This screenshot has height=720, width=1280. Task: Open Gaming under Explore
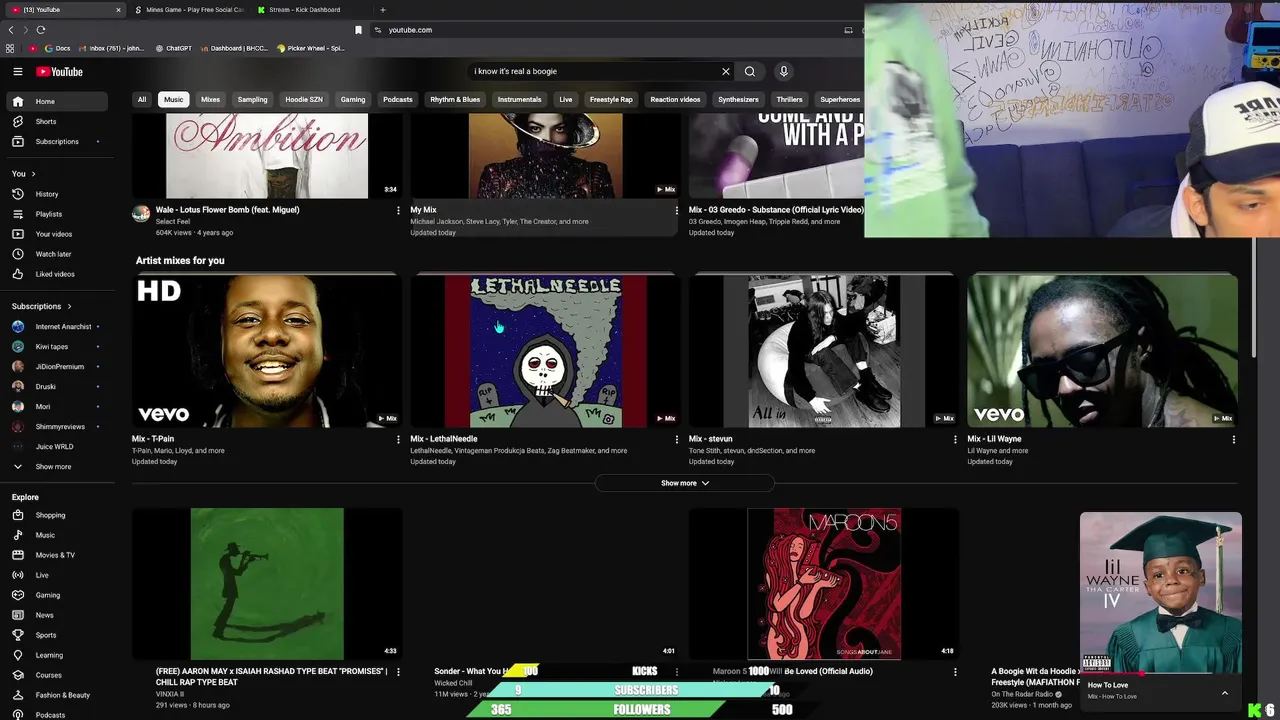58,595
